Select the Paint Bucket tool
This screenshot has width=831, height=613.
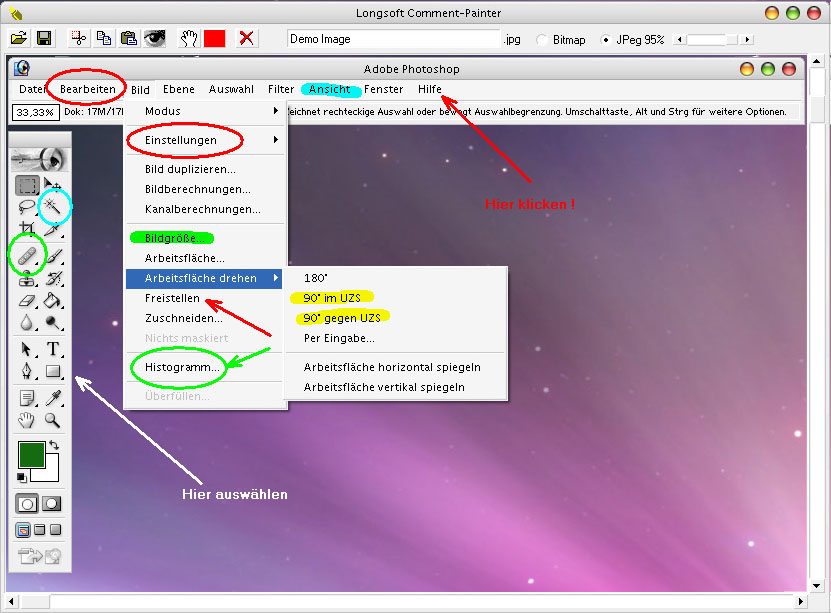pos(53,300)
